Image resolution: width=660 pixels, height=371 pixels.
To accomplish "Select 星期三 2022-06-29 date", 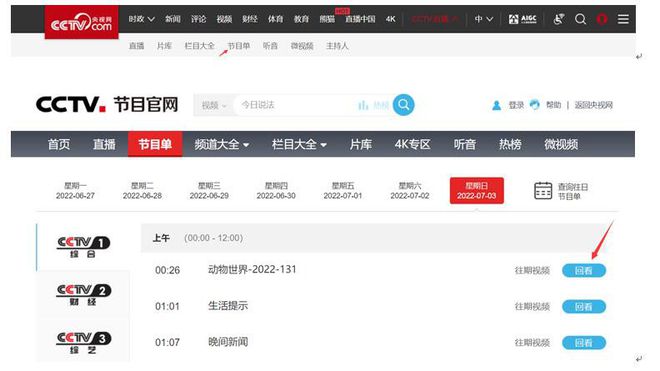I will pos(209,191).
